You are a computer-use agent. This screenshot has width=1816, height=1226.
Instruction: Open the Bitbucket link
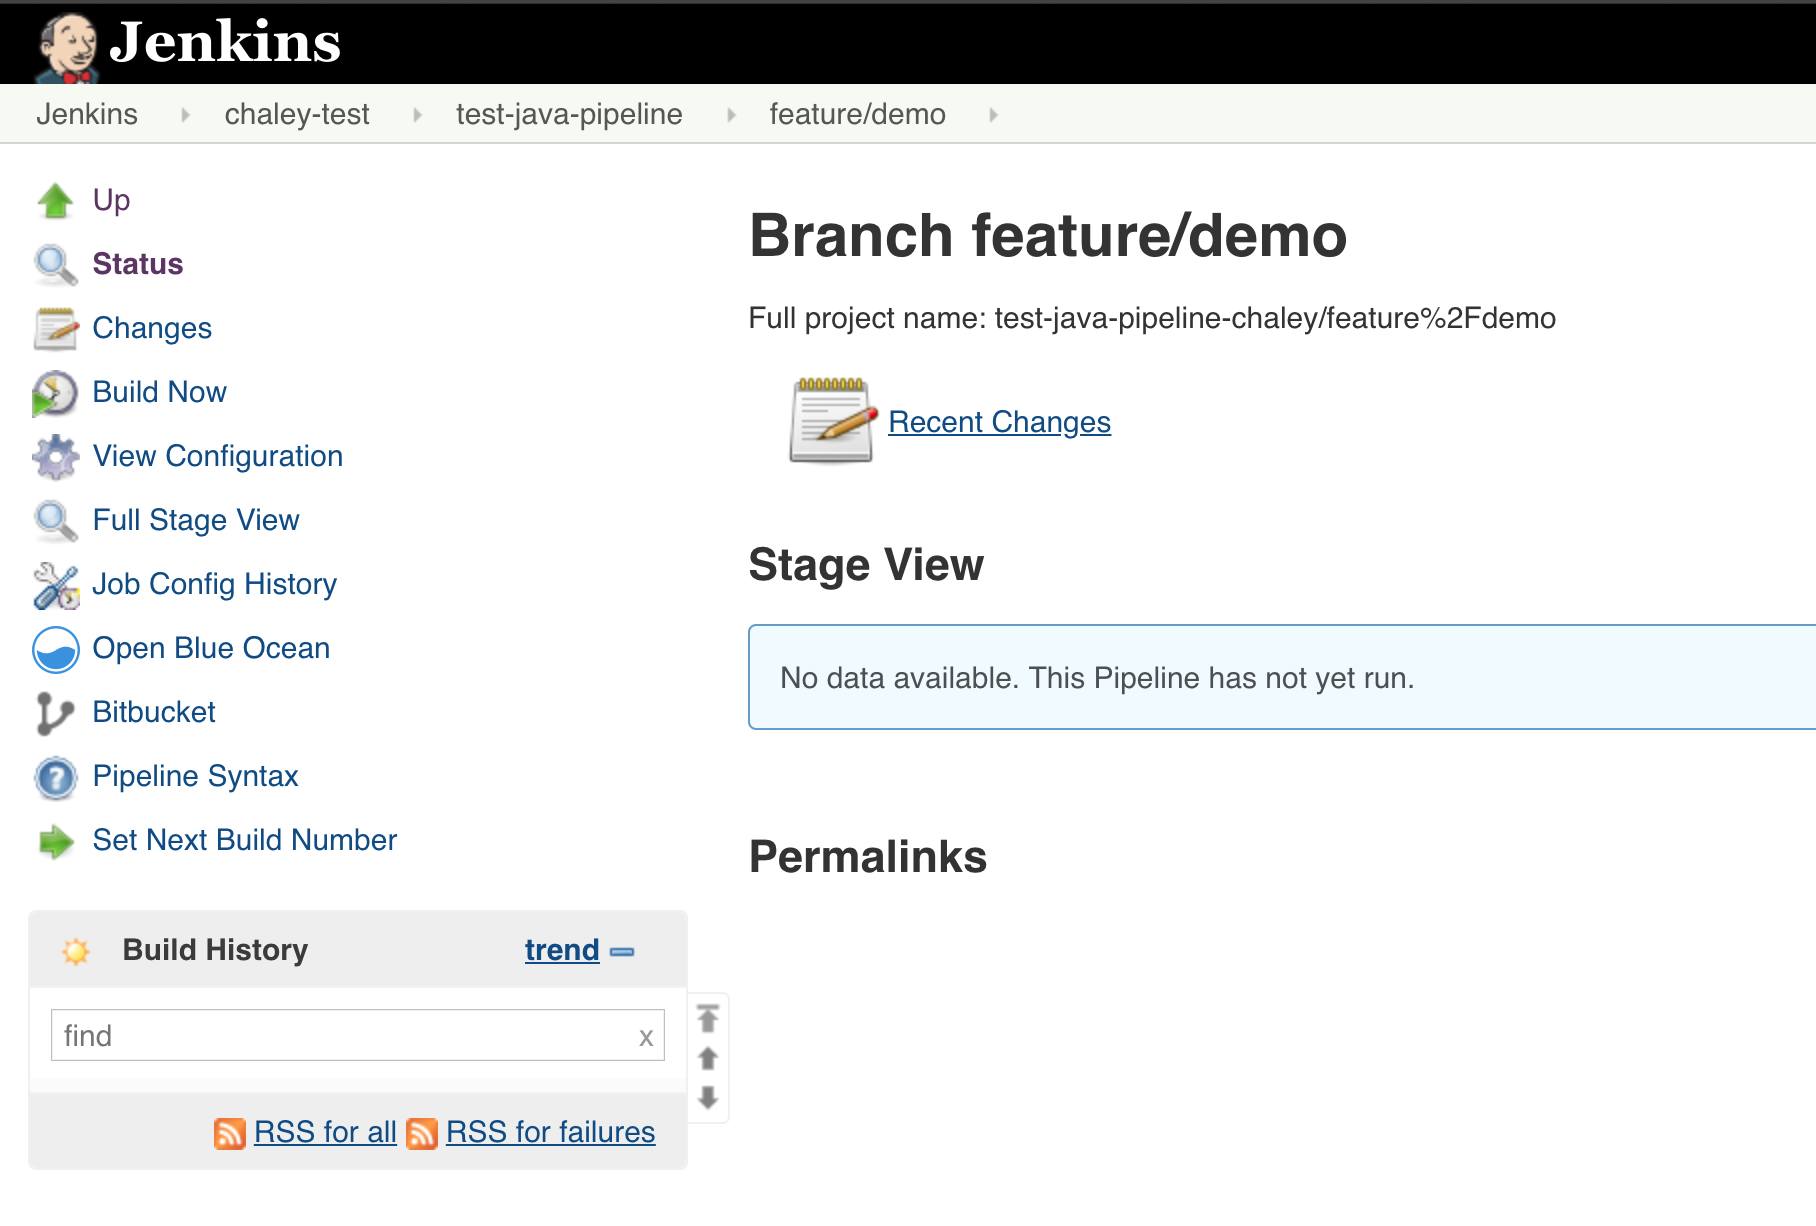click(154, 712)
